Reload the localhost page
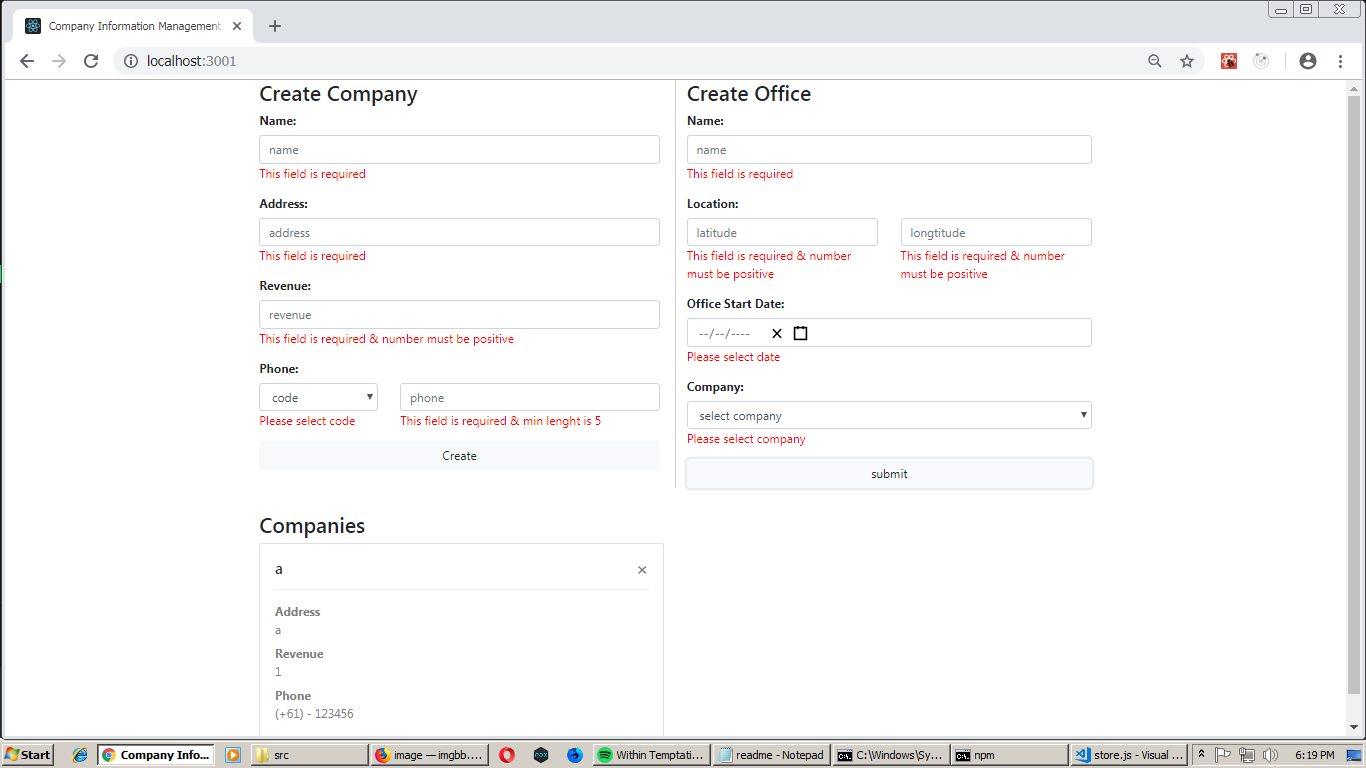1366x768 pixels. pyautogui.click(x=91, y=61)
